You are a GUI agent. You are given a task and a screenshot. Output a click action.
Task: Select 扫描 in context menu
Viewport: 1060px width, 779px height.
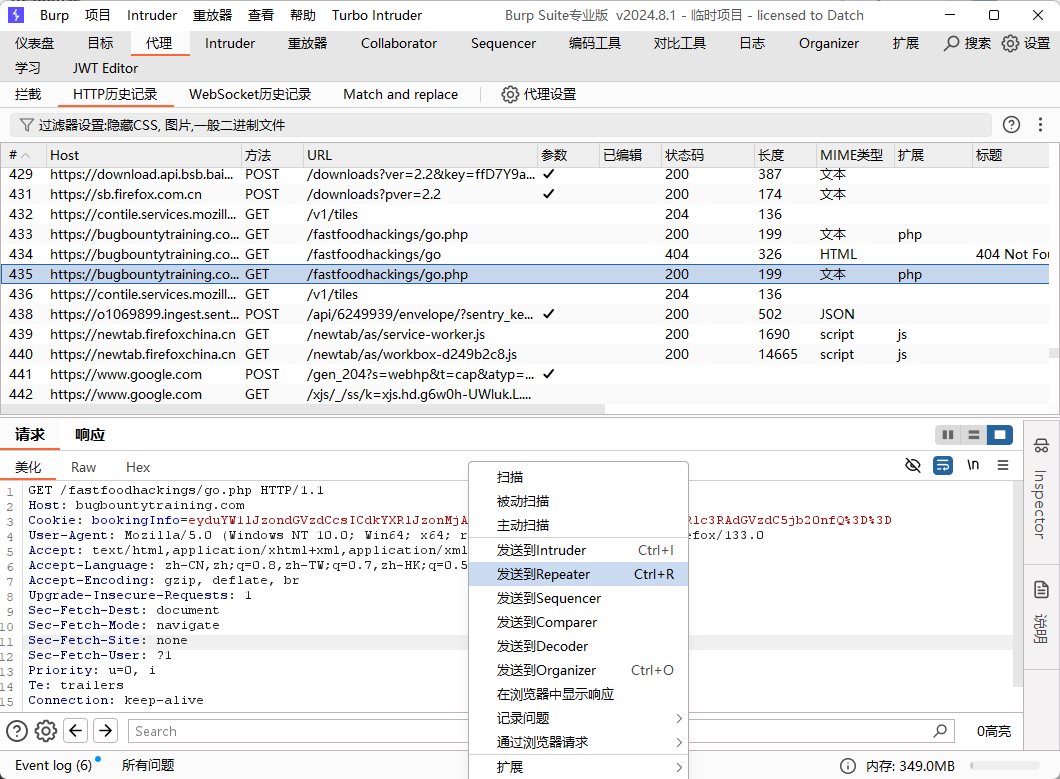tap(579, 477)
